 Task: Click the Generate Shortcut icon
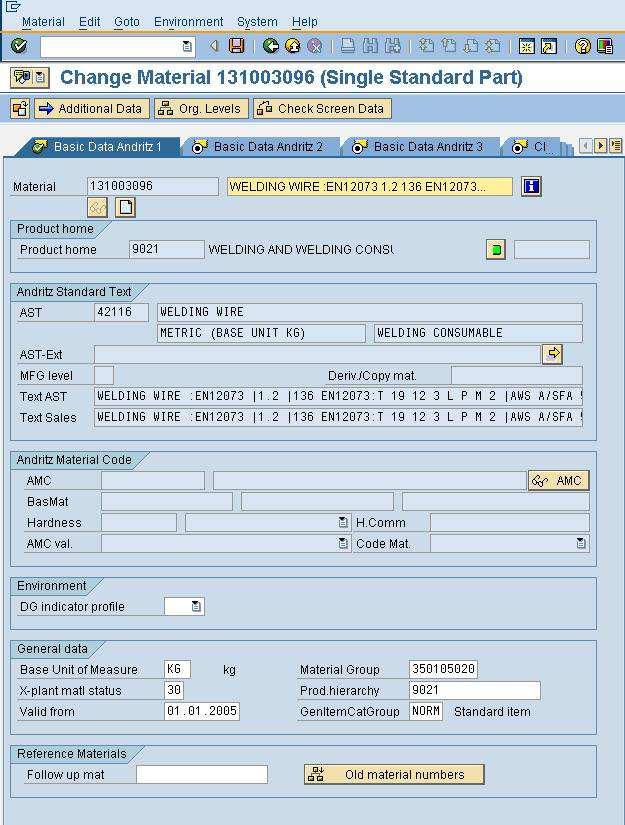549,46
